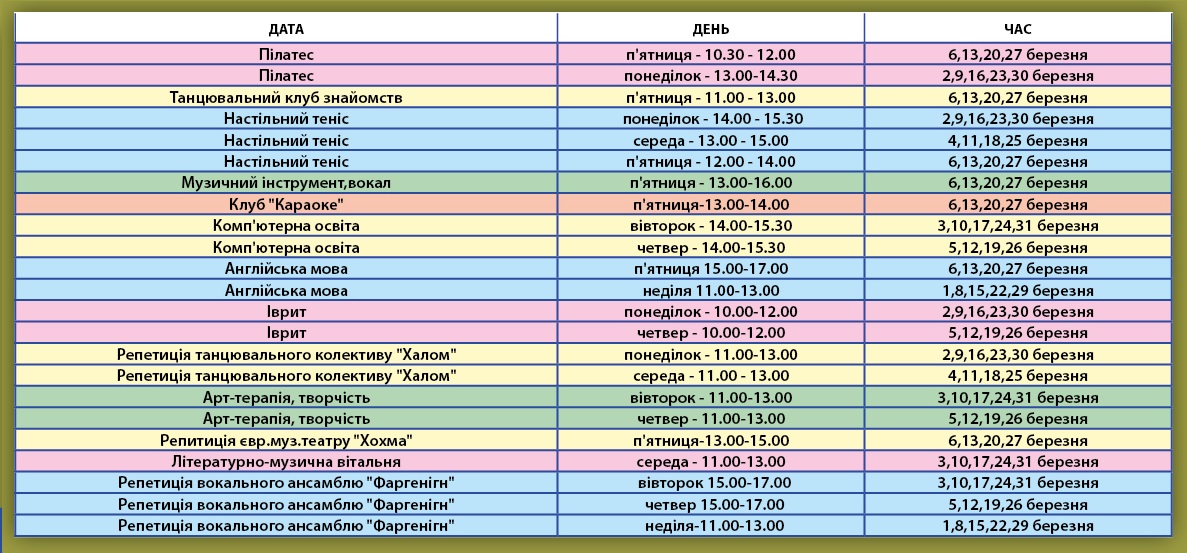Click the ЧАС column header

pos(1017,28)
